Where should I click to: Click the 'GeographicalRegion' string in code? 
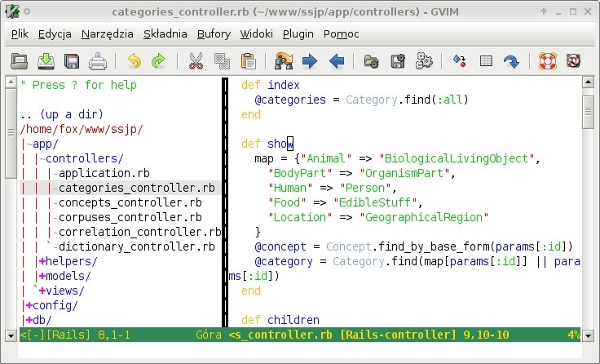tap(424, 217)
